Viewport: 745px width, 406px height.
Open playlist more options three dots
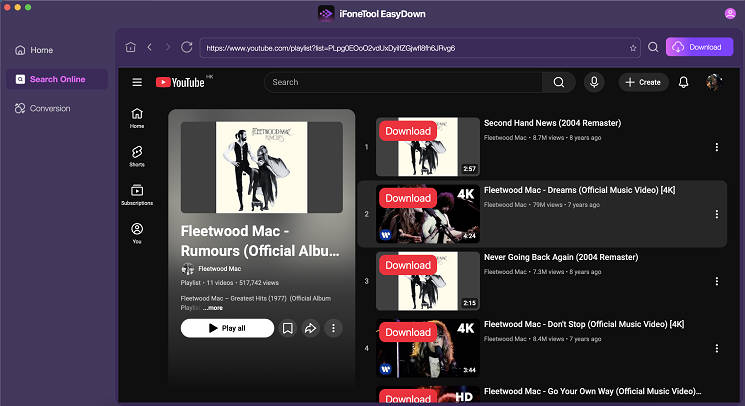pos(333,328)
